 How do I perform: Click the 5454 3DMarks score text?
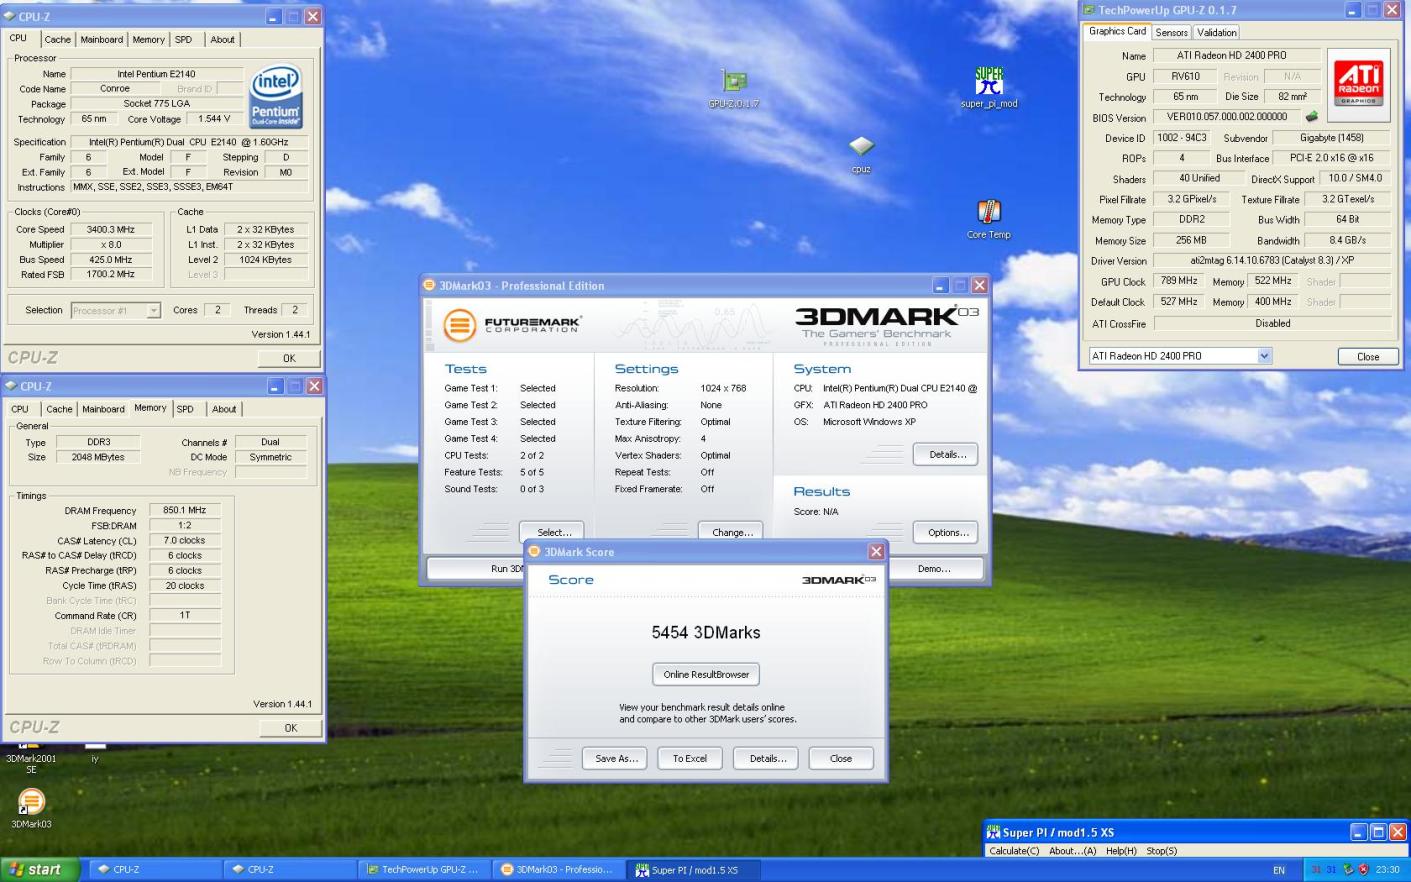tap(706, 632)
